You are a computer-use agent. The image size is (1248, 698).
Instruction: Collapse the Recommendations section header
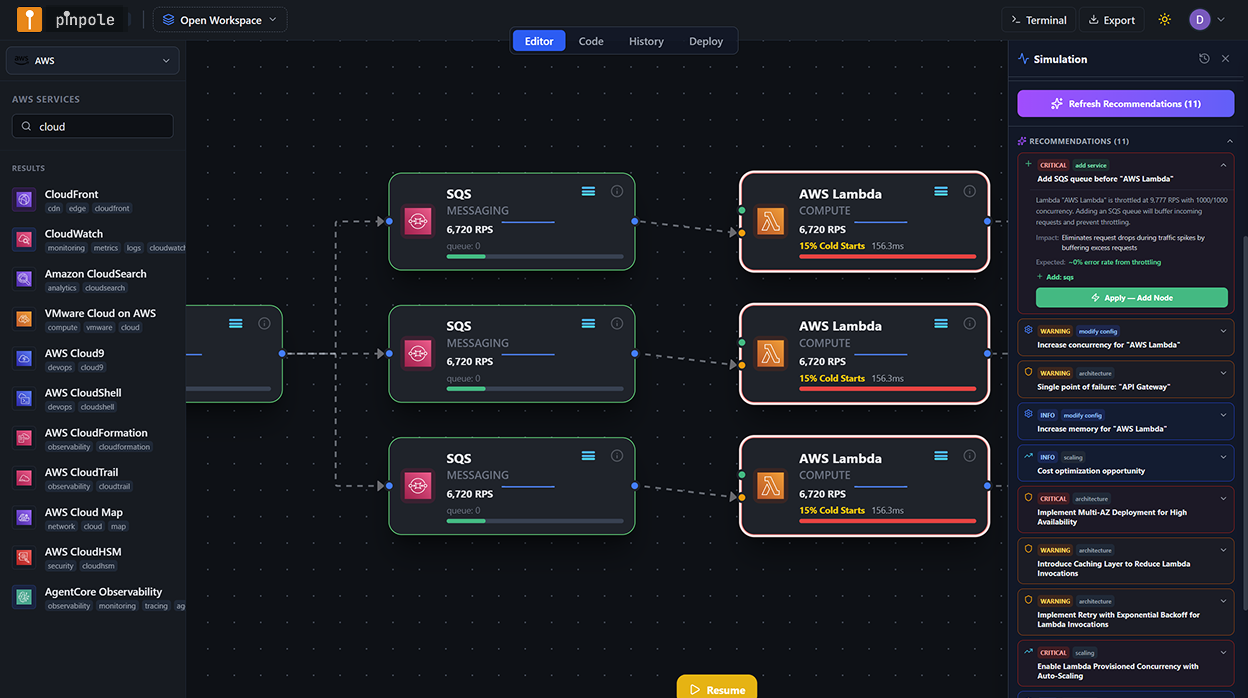pyautogui.click(x=1229, y=141)
